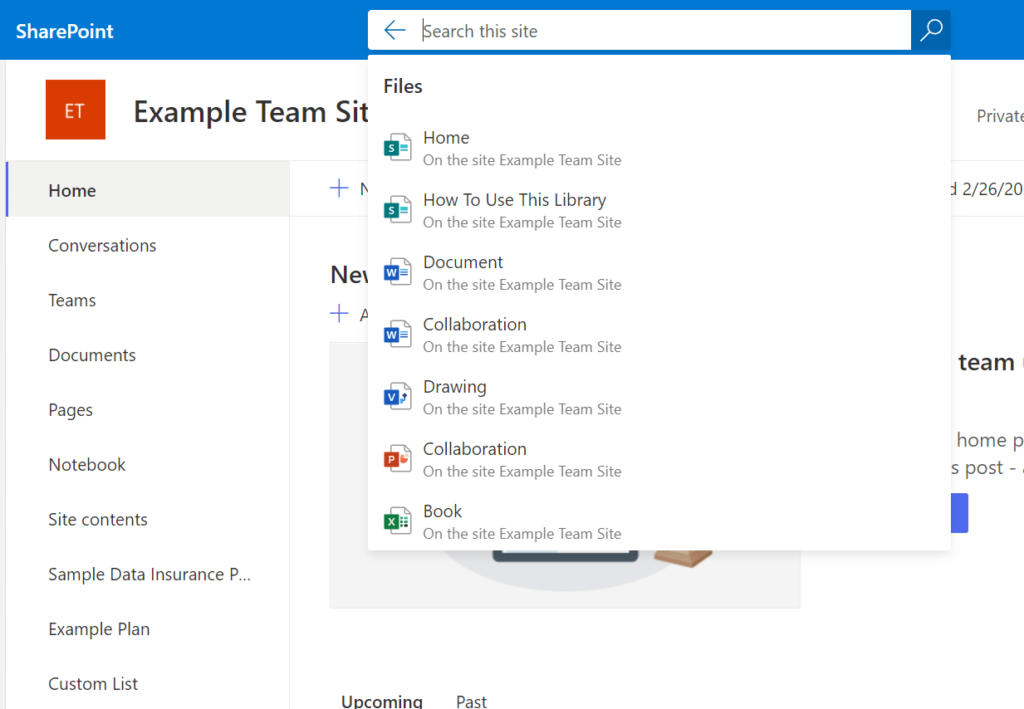Screen dimensions: 1024x709
Task: Click the plus icon under News
Action: tap(339, 314)
